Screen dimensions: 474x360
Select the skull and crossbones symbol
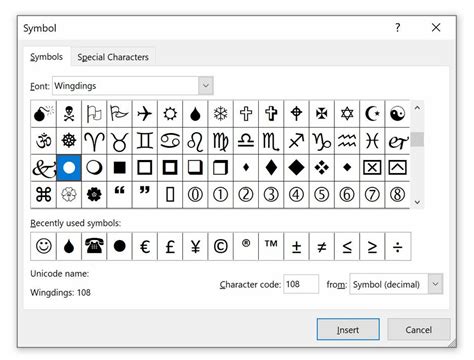[69, 114]
